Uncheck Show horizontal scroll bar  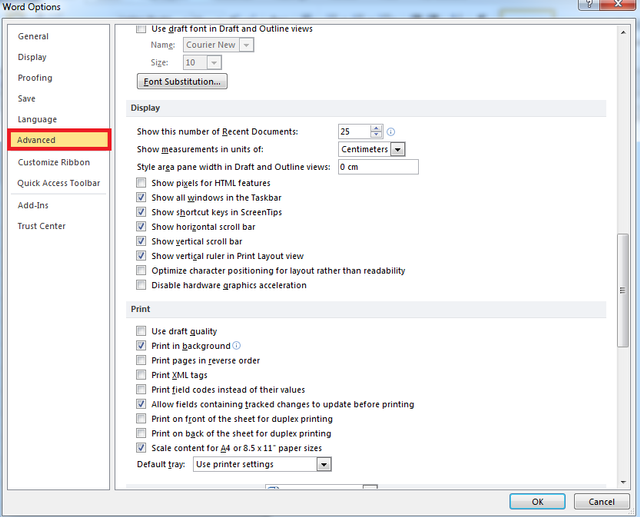(x=141, y=227)
